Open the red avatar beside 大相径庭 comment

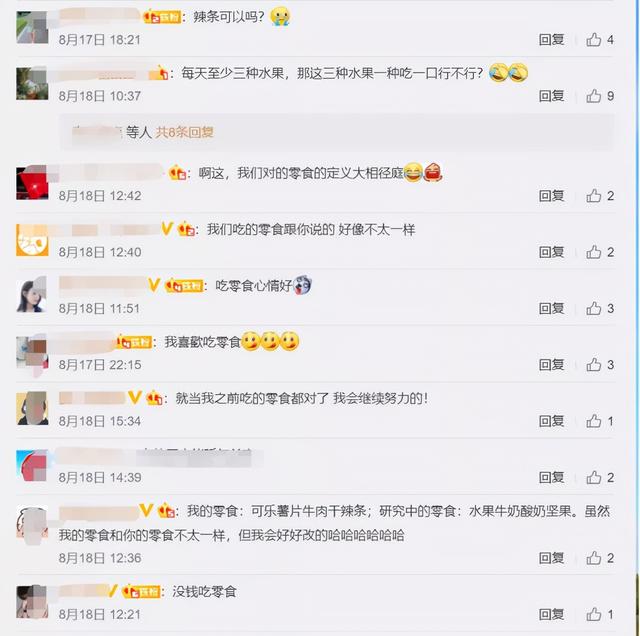(x=32, y=183)
